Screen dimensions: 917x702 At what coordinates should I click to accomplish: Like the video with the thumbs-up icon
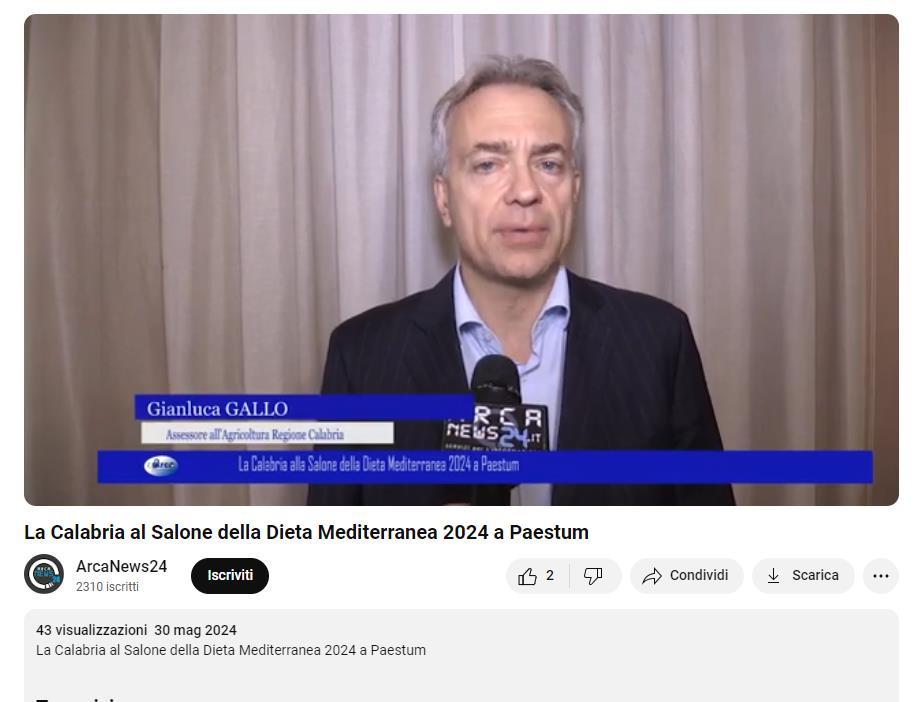pos(527,576)
